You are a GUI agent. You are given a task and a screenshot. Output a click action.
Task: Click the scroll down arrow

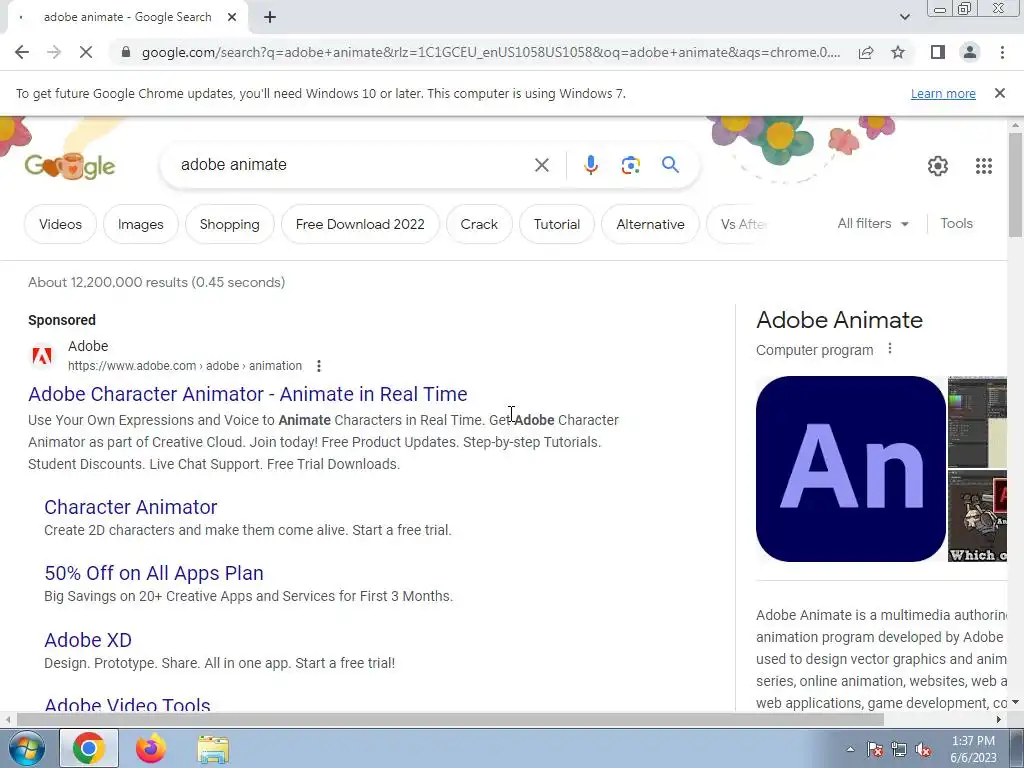pos(1015,703)
